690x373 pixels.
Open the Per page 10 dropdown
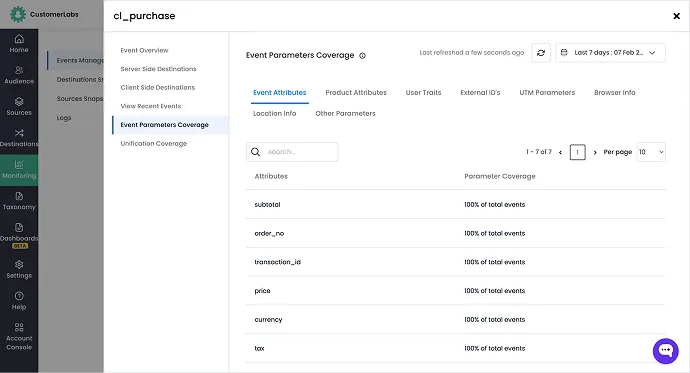click(651, 152)
